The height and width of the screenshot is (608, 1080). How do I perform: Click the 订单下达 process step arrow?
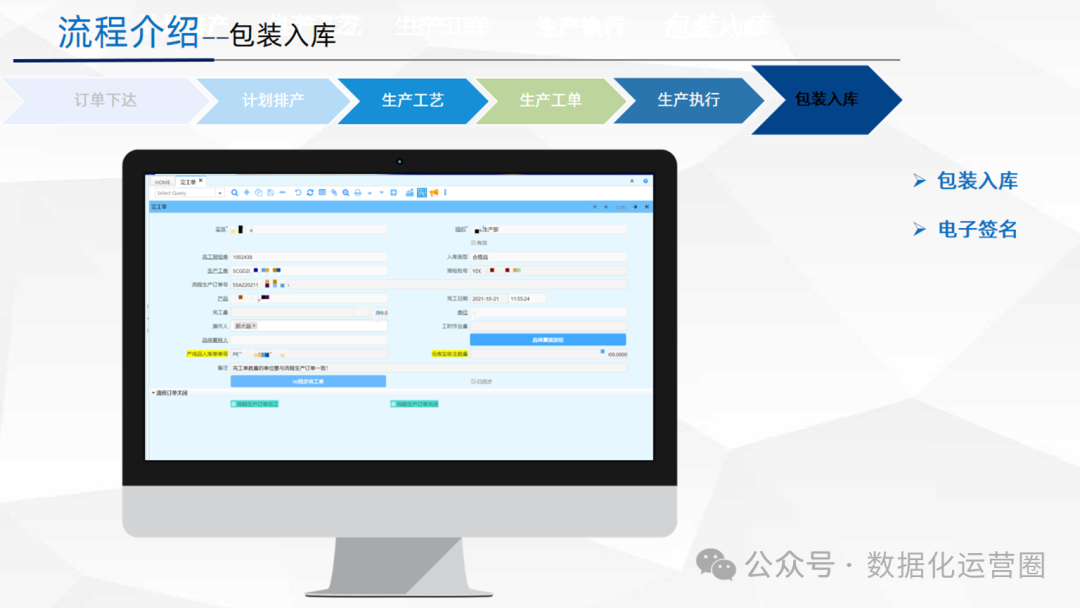coord(105,101)
